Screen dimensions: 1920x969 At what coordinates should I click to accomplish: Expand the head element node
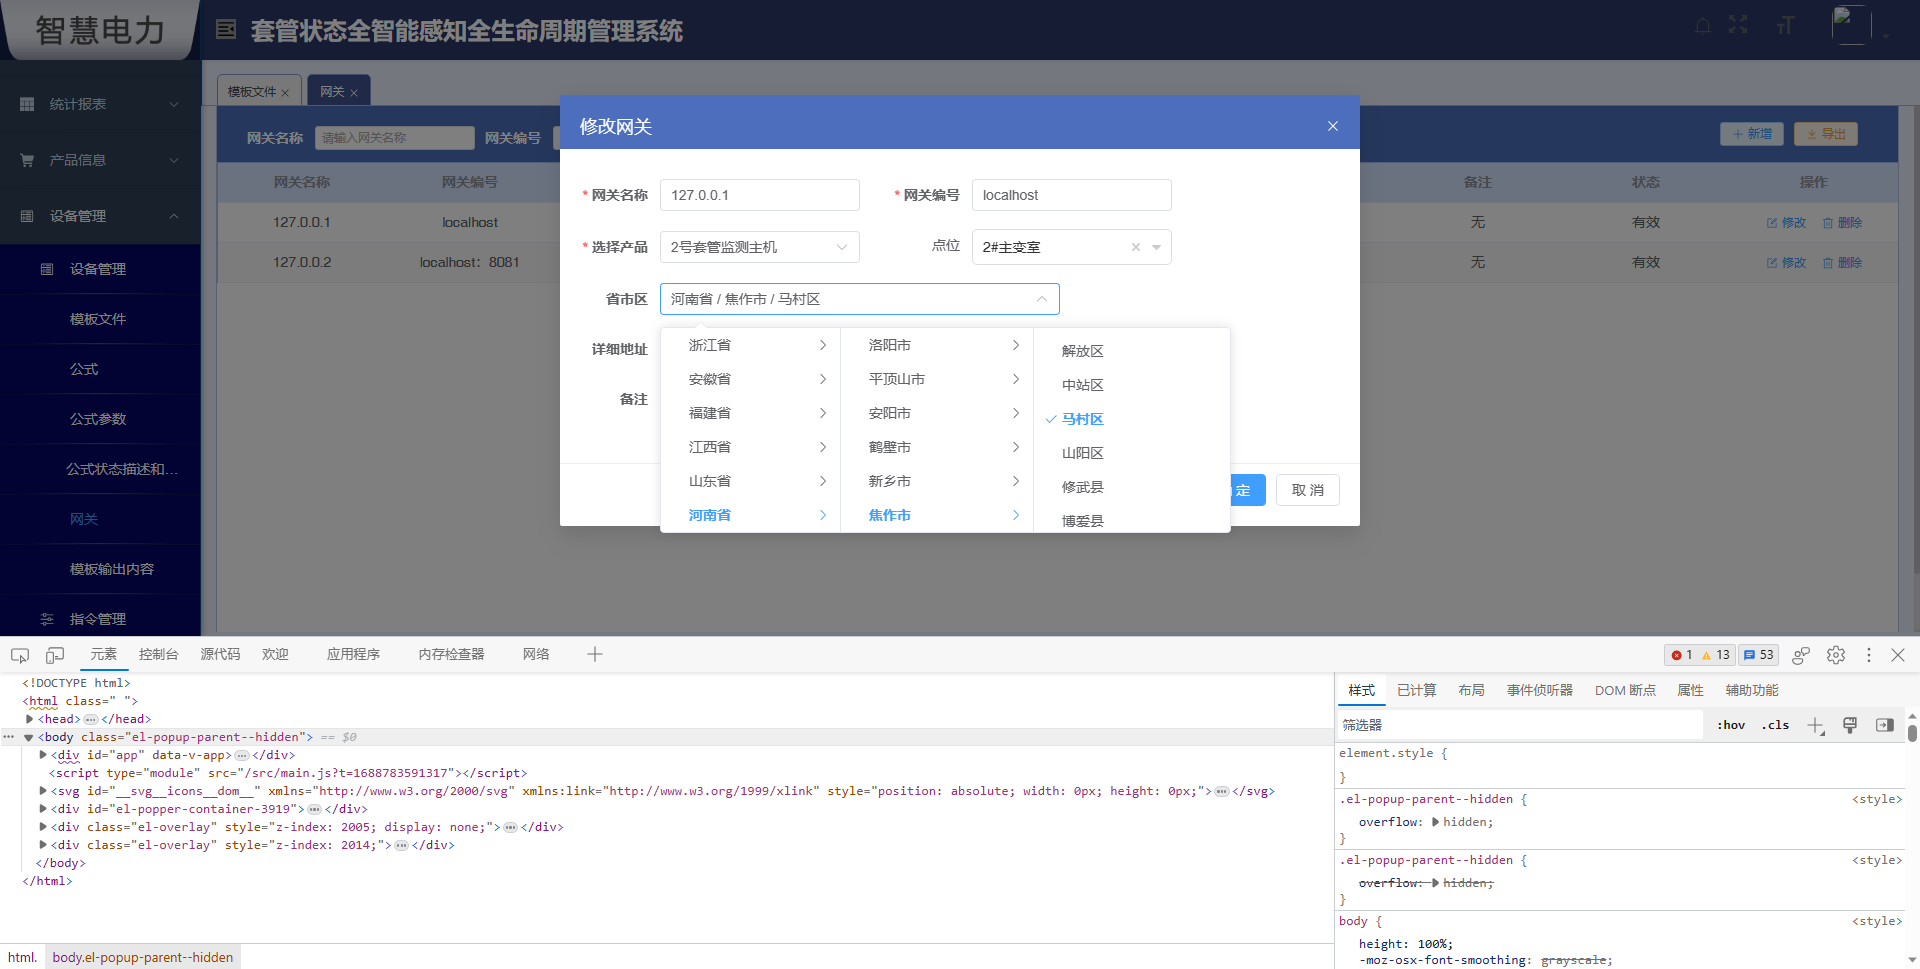pos(30,719)
